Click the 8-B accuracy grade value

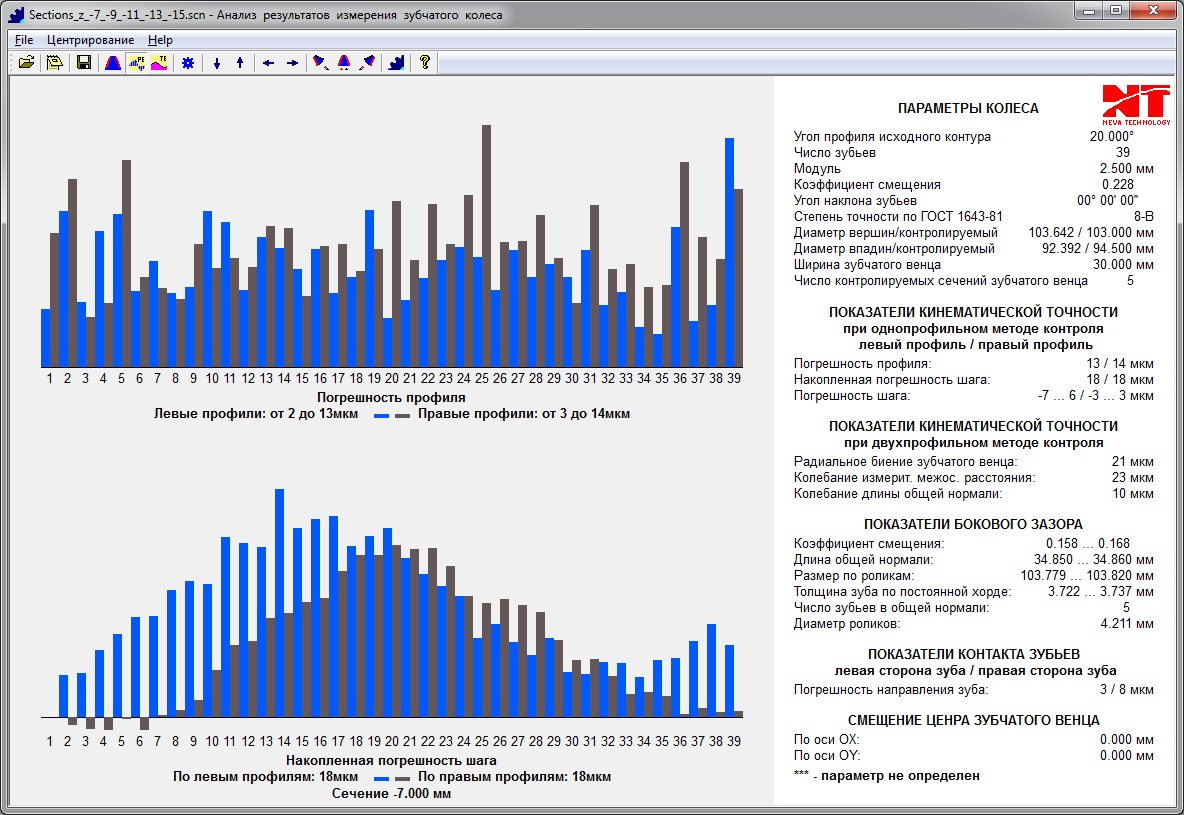[1144, 217]
